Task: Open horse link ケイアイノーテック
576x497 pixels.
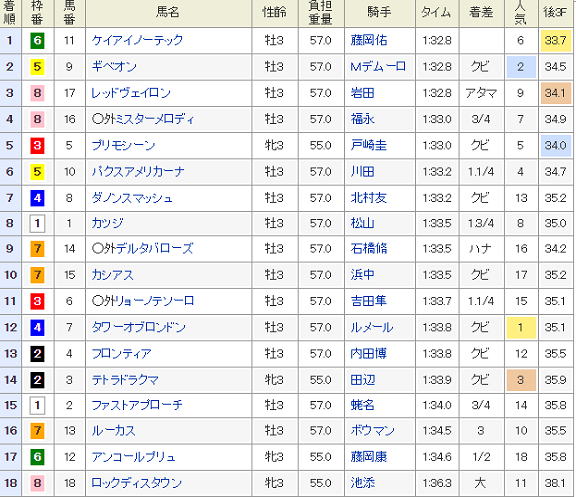Action: tap(137, 40)
